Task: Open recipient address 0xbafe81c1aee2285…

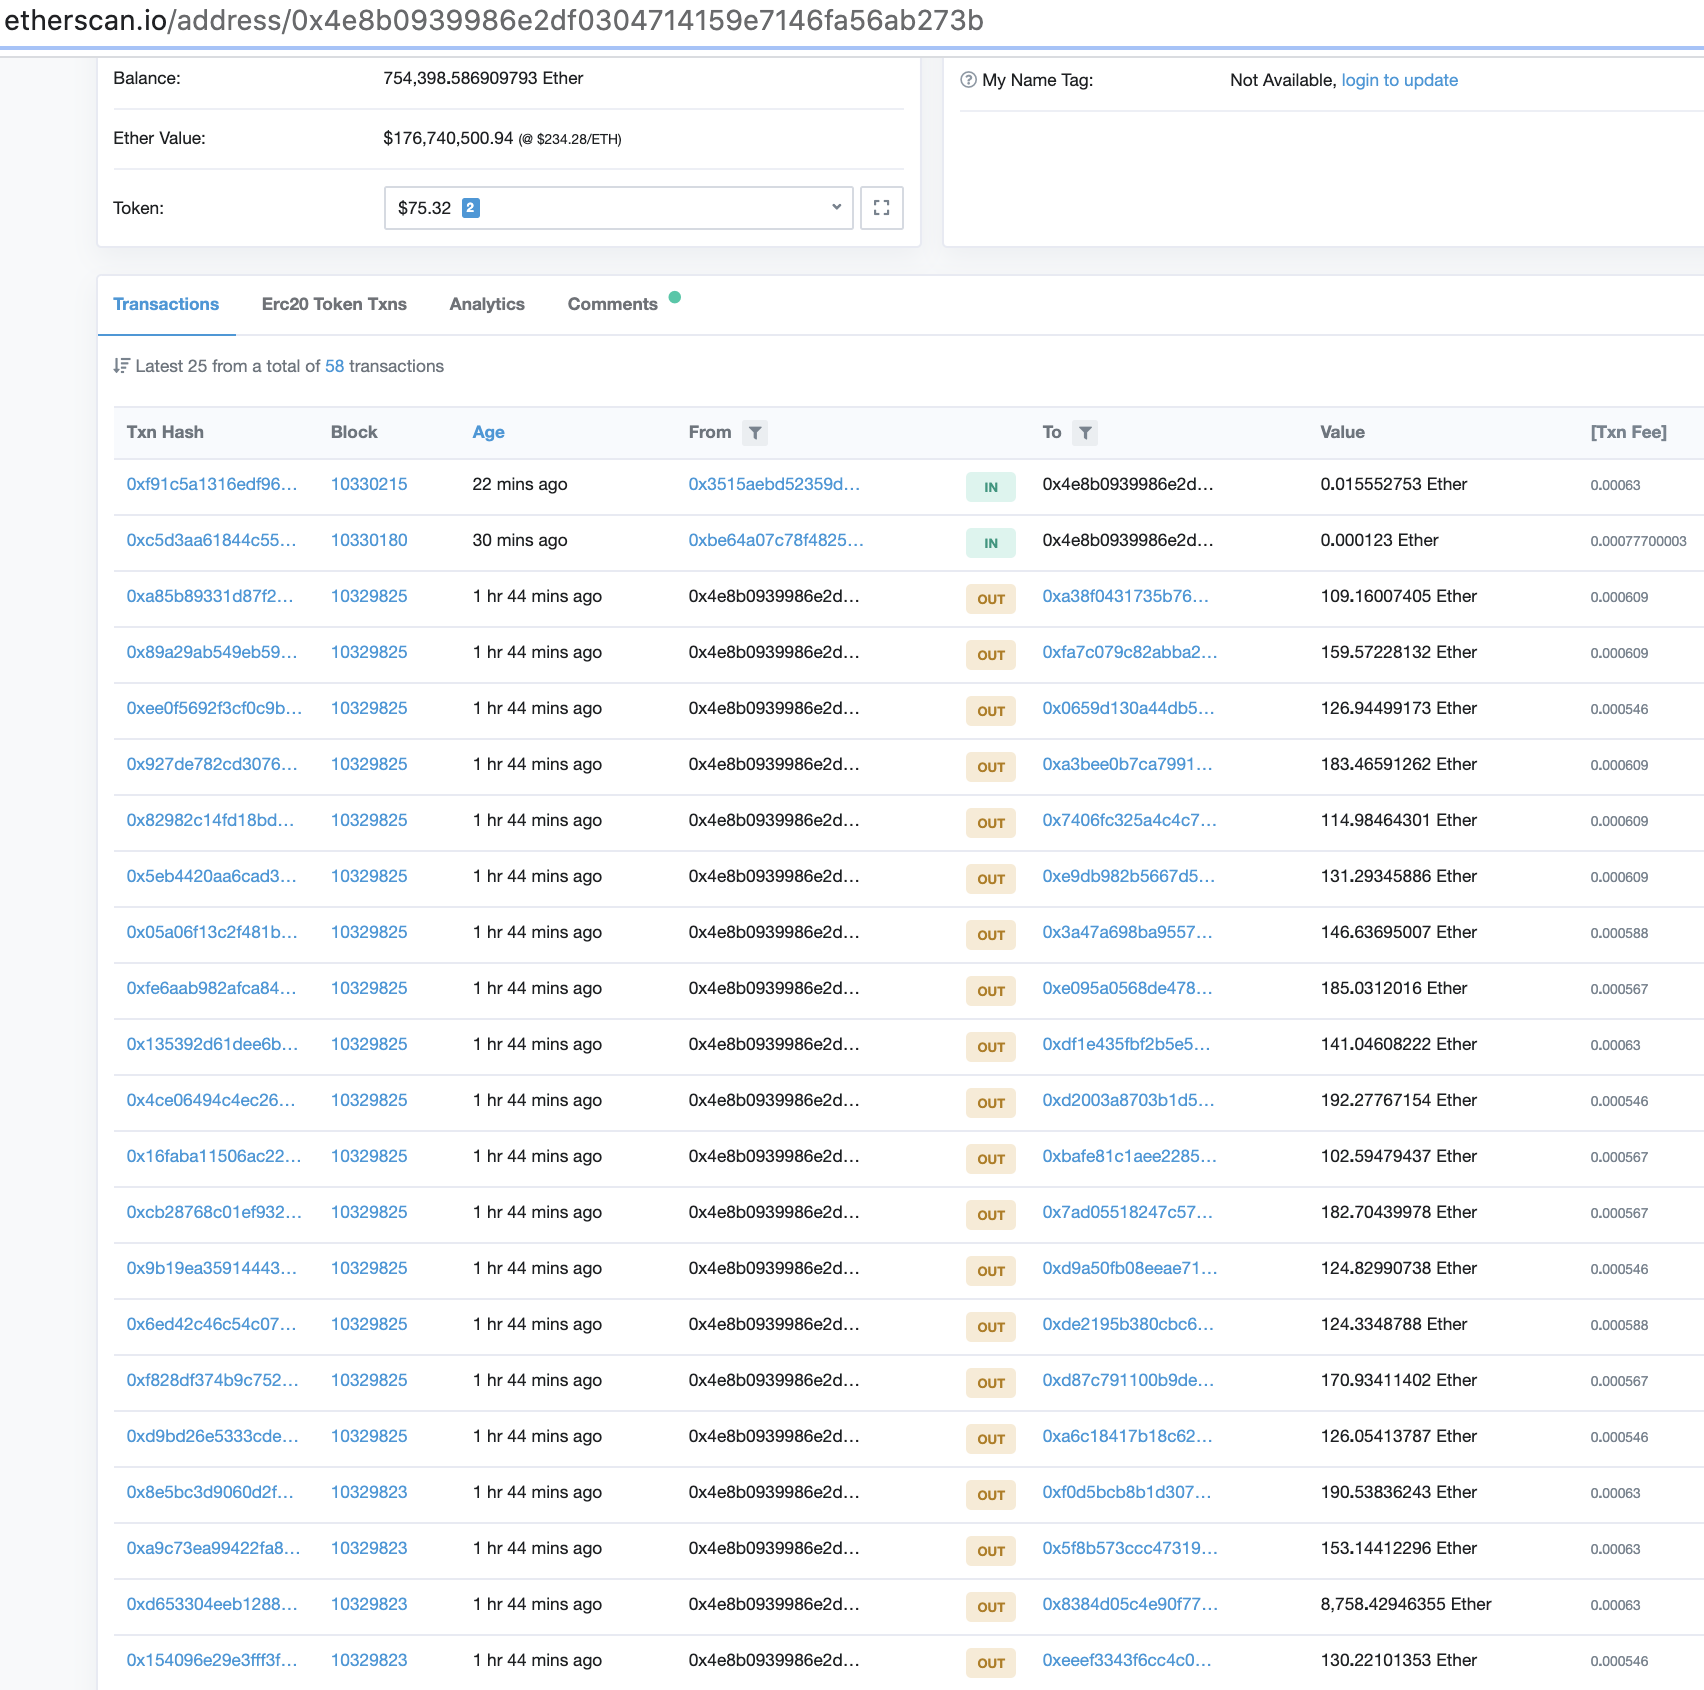Action: pos(1129,1156)
